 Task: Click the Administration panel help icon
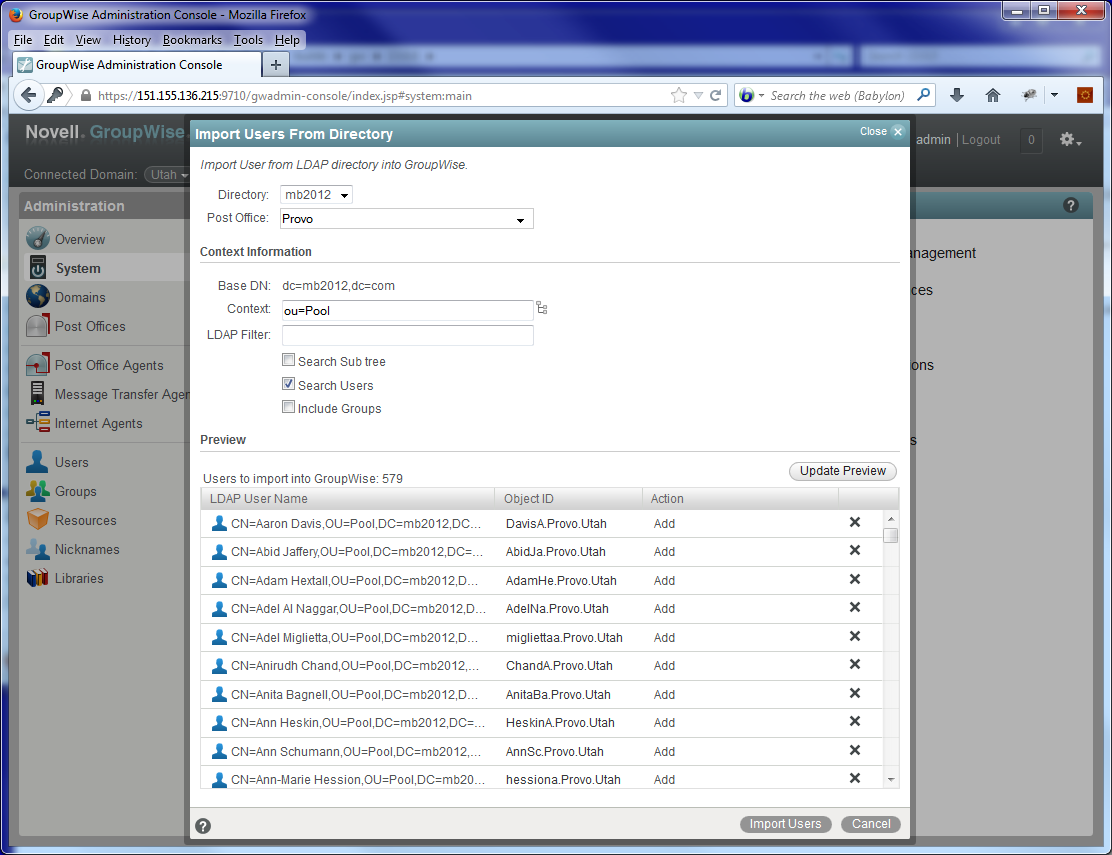click(1071, 206)
